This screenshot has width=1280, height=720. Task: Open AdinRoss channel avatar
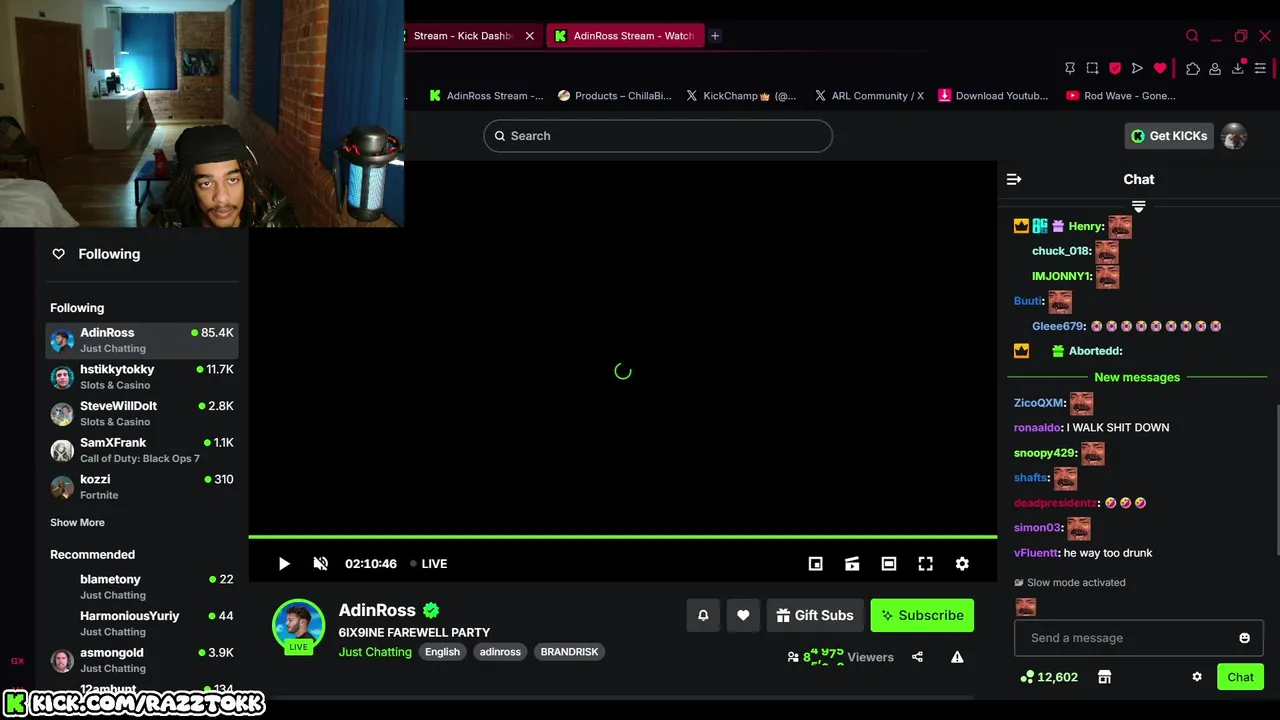298,624
